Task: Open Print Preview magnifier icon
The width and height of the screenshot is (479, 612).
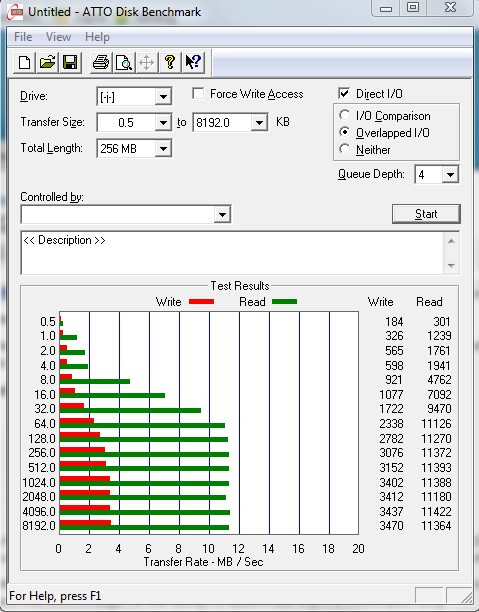Action: click(x=124, y=62)
